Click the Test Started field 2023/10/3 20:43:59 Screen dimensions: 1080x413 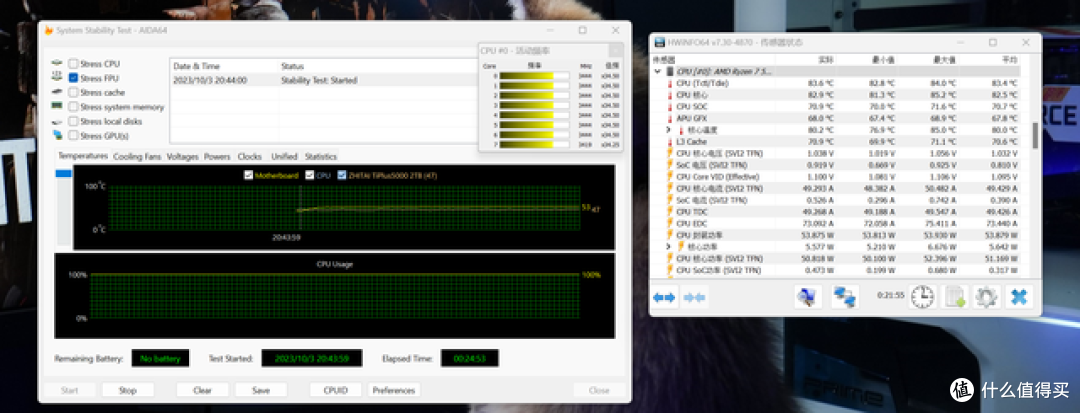click(x=311, y=359)
